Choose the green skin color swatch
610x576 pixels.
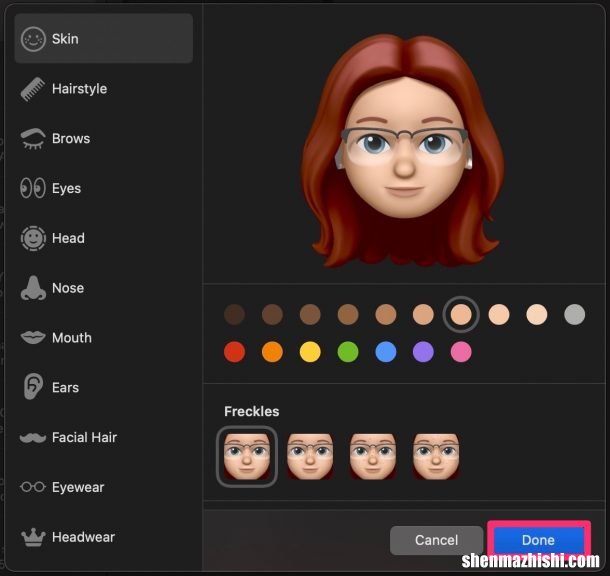(x=348, y=352)
